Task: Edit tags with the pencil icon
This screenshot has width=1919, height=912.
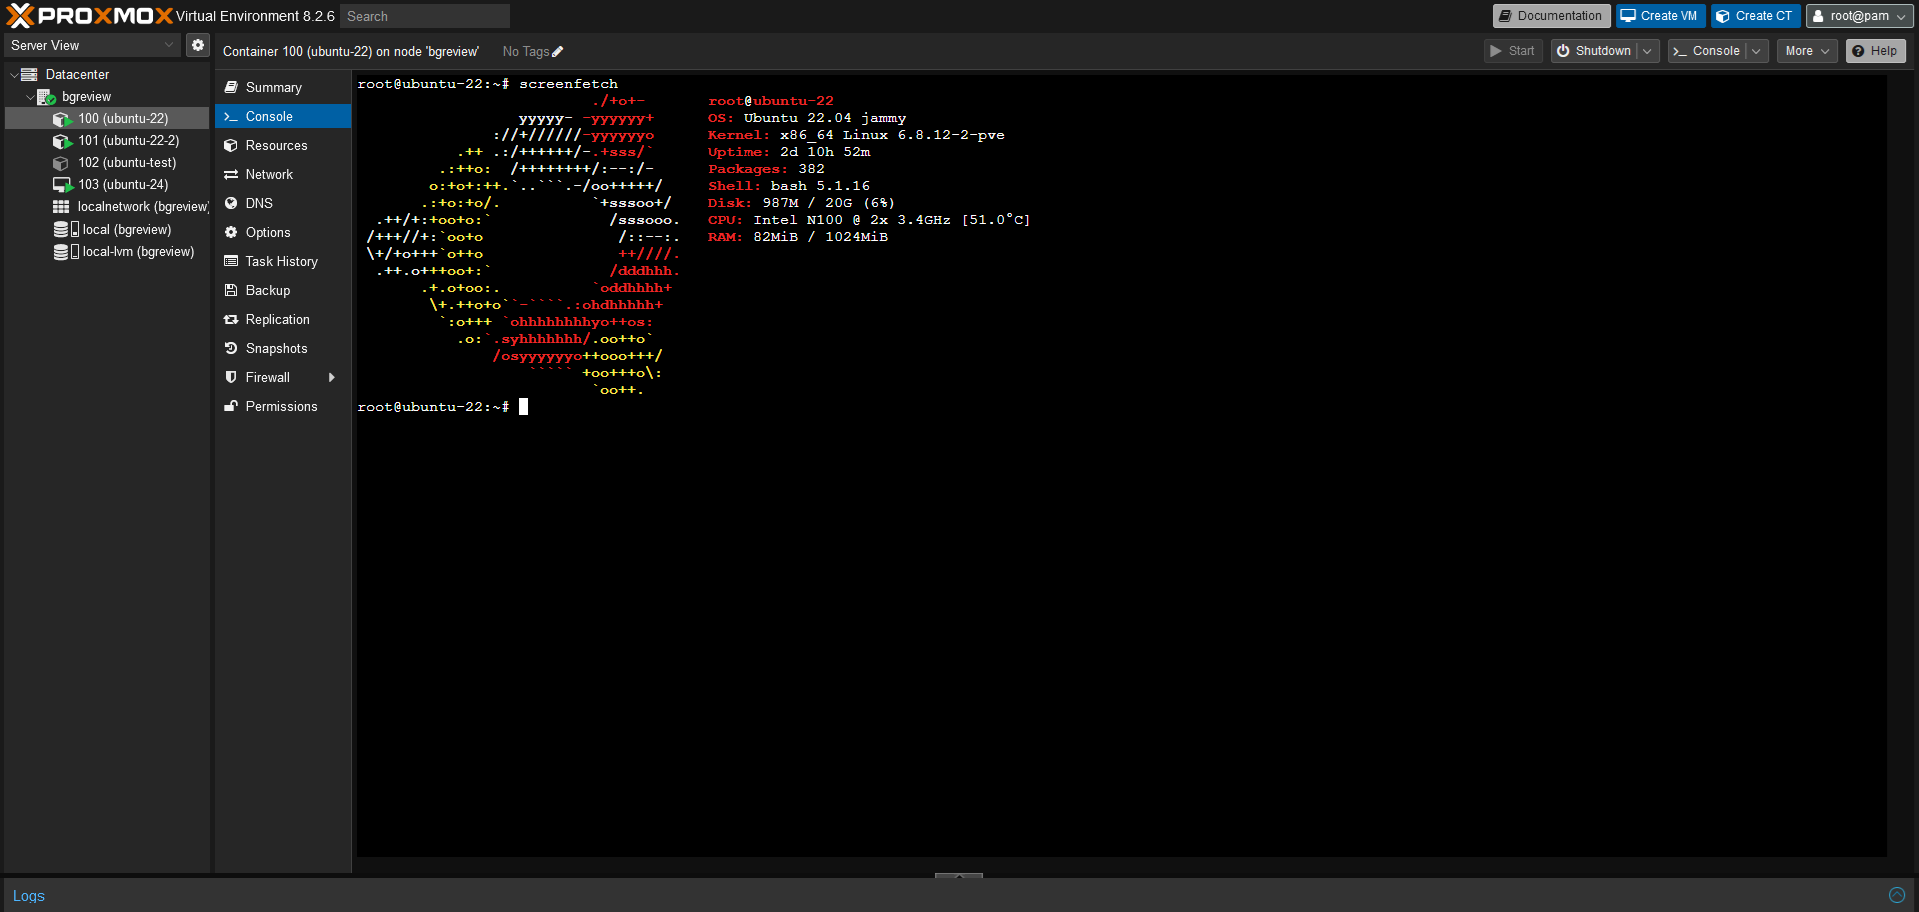Action: tap(558, 52)
